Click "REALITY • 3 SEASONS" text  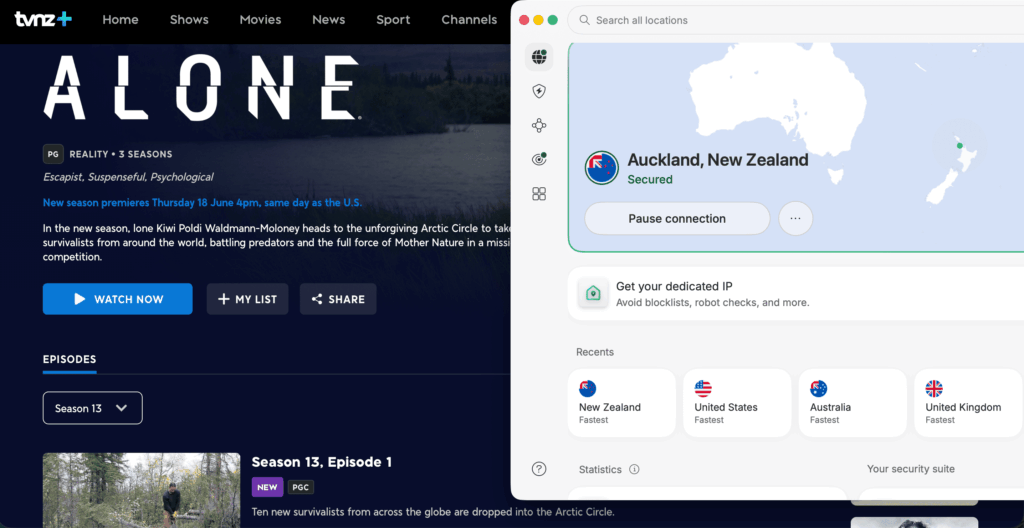[121, 154]
